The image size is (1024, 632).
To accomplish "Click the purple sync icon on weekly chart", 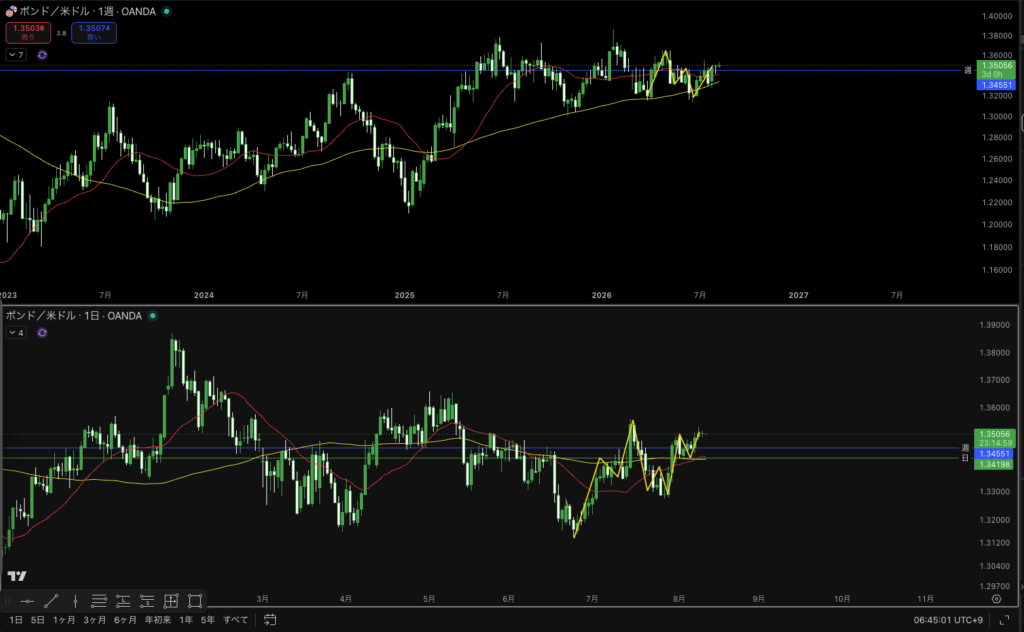I will (x=42, y=55).
